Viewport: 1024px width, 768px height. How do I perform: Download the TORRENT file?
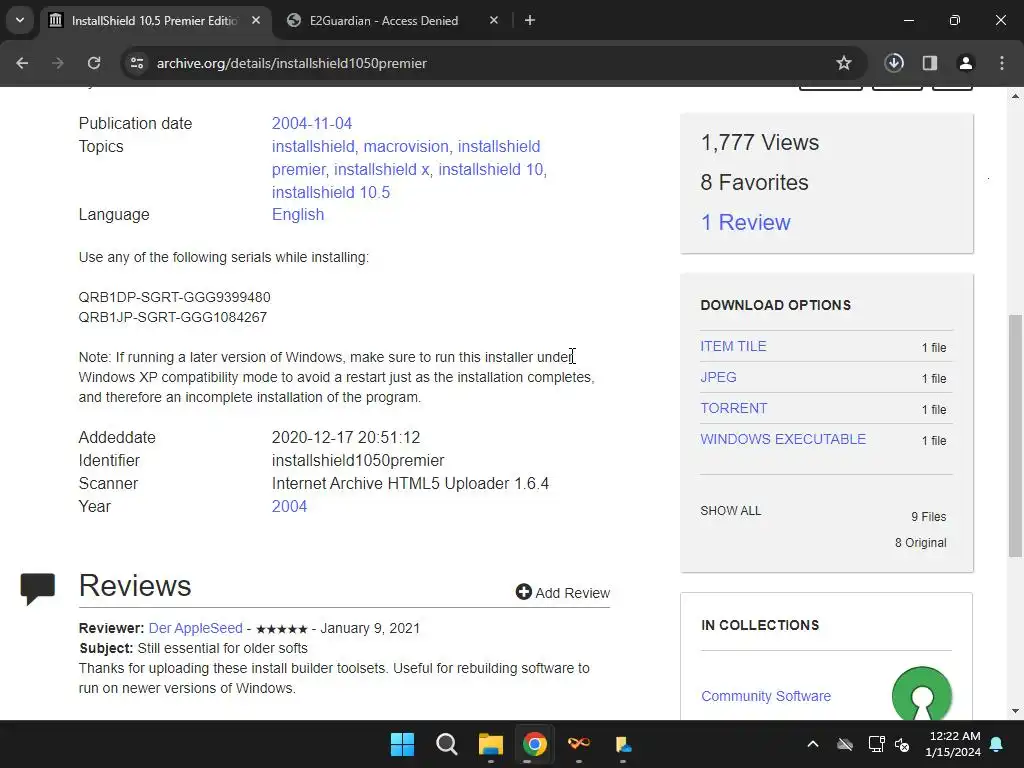coord(734,408)
